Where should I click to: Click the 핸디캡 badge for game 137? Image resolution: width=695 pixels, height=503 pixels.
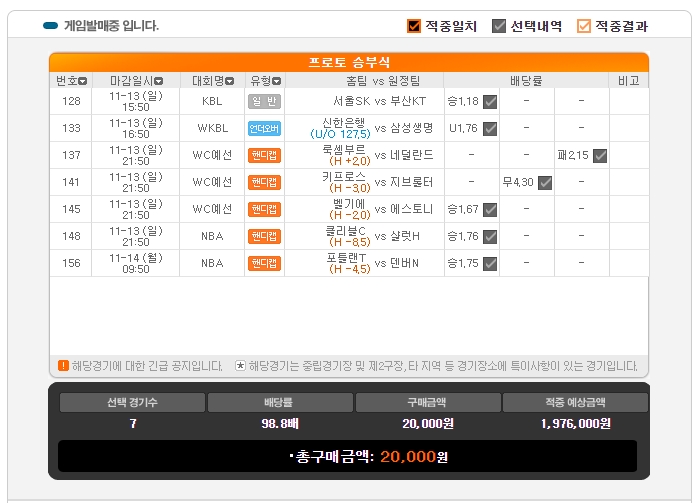tap(264, 155)
